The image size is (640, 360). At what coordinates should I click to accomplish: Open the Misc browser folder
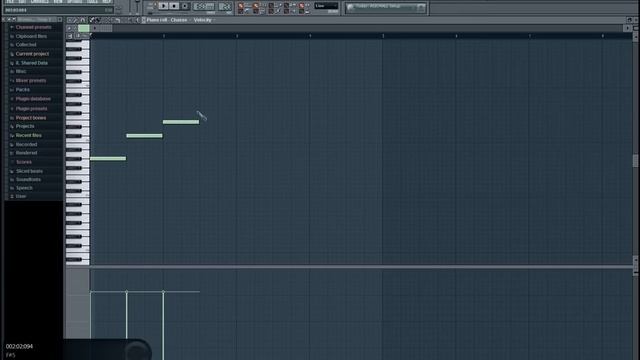21,71
